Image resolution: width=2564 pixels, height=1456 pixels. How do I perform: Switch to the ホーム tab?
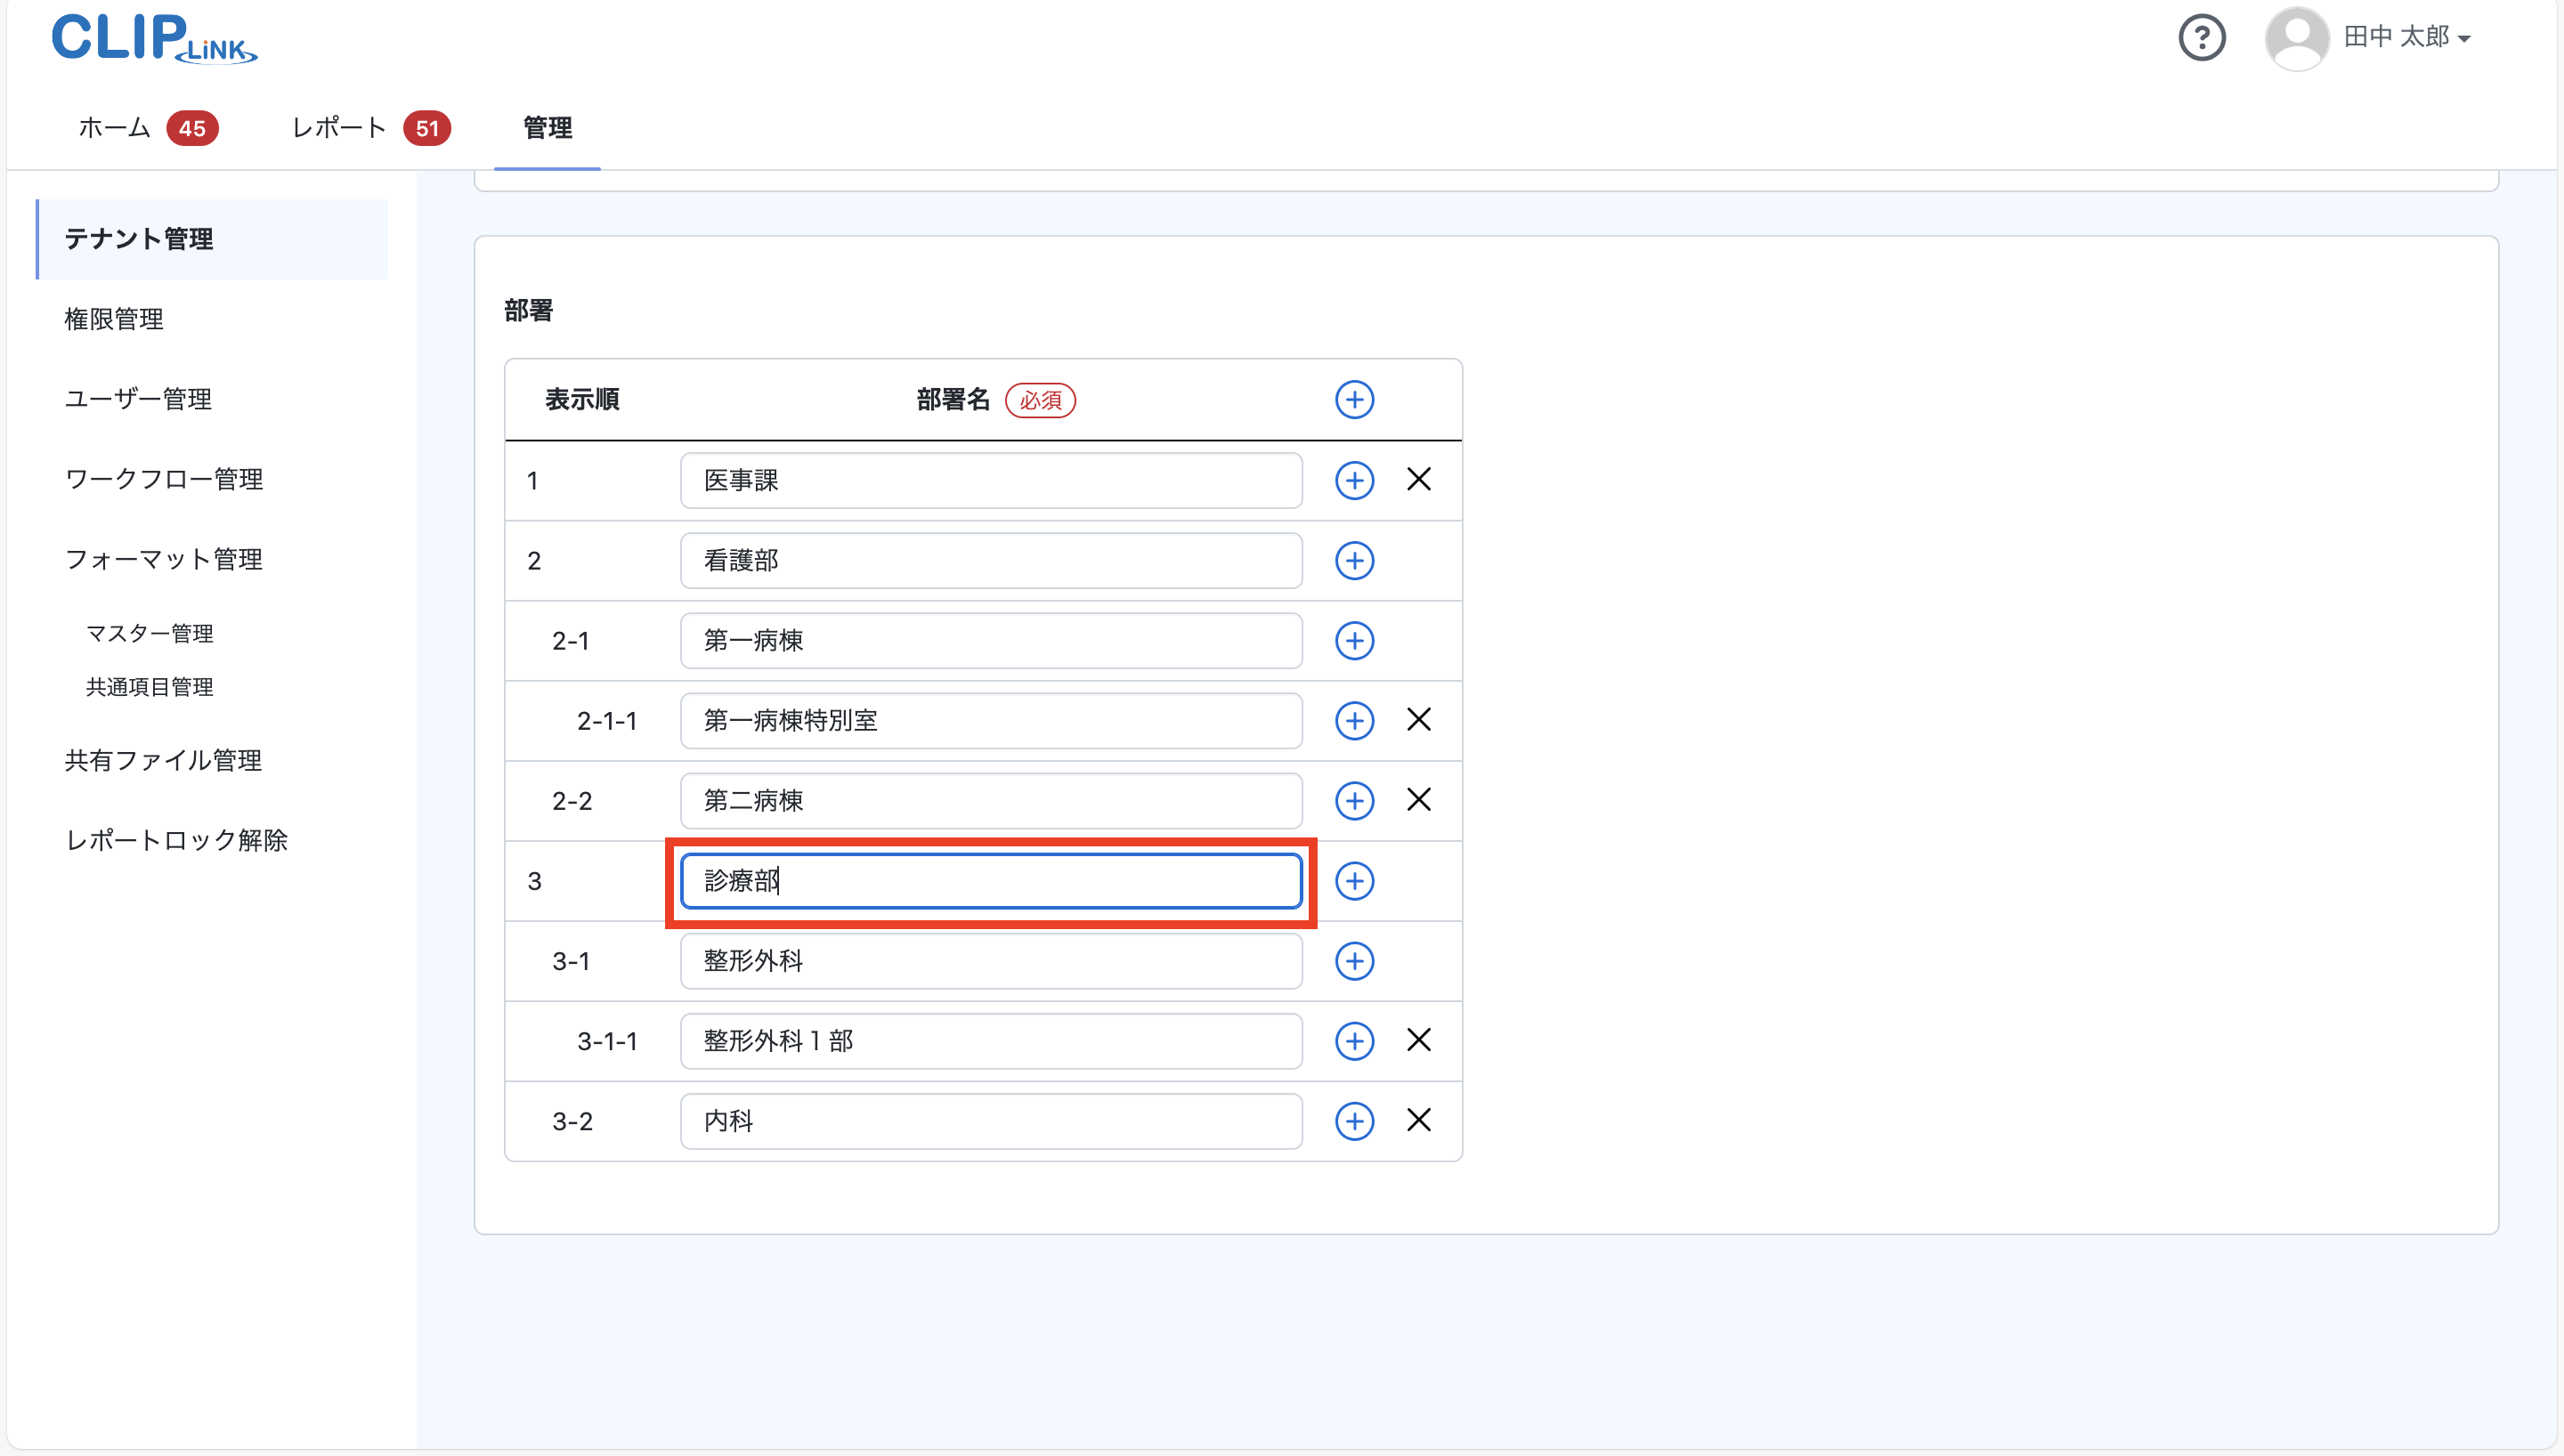[x=115, y=128]
